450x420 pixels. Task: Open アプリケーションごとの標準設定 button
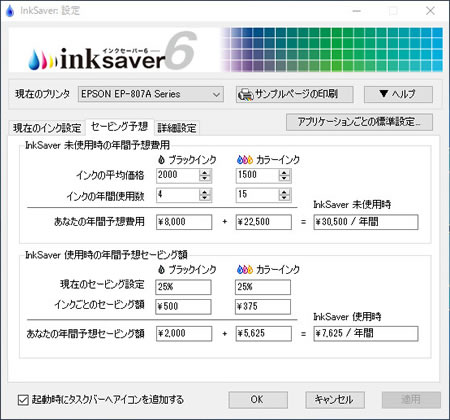[x=359, y=122]
